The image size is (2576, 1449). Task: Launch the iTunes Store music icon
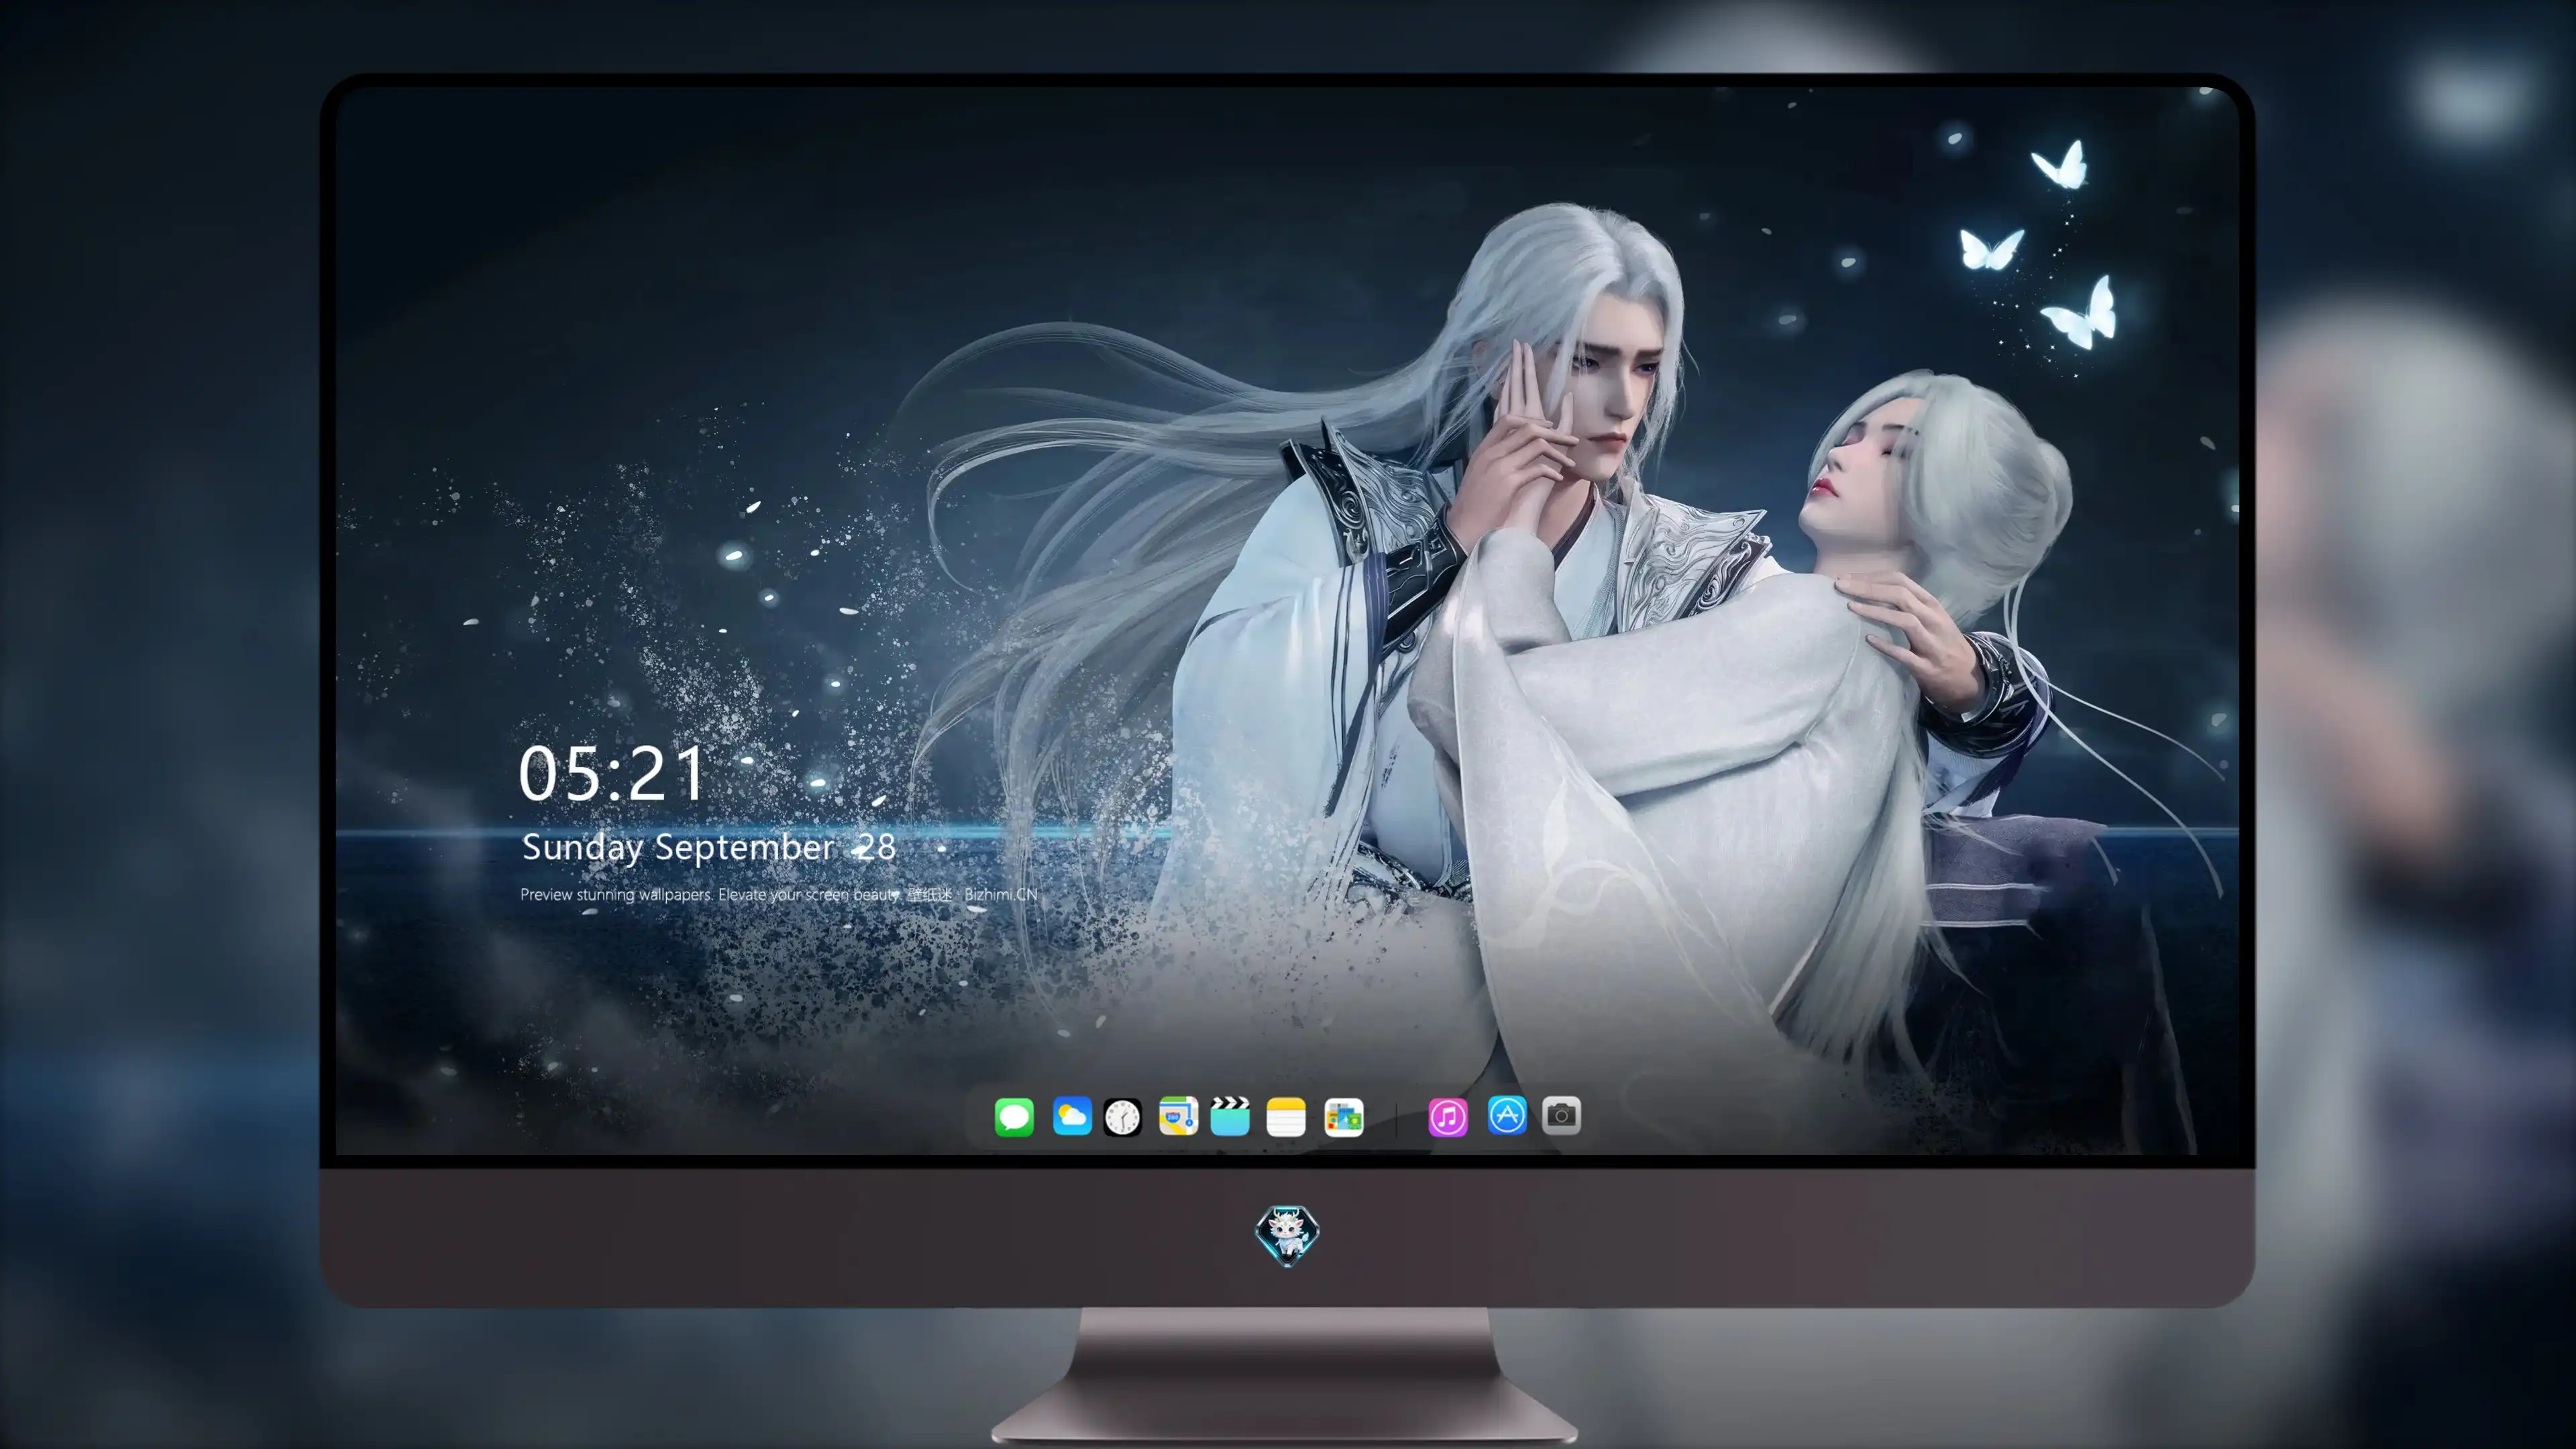(1448, 1117)
